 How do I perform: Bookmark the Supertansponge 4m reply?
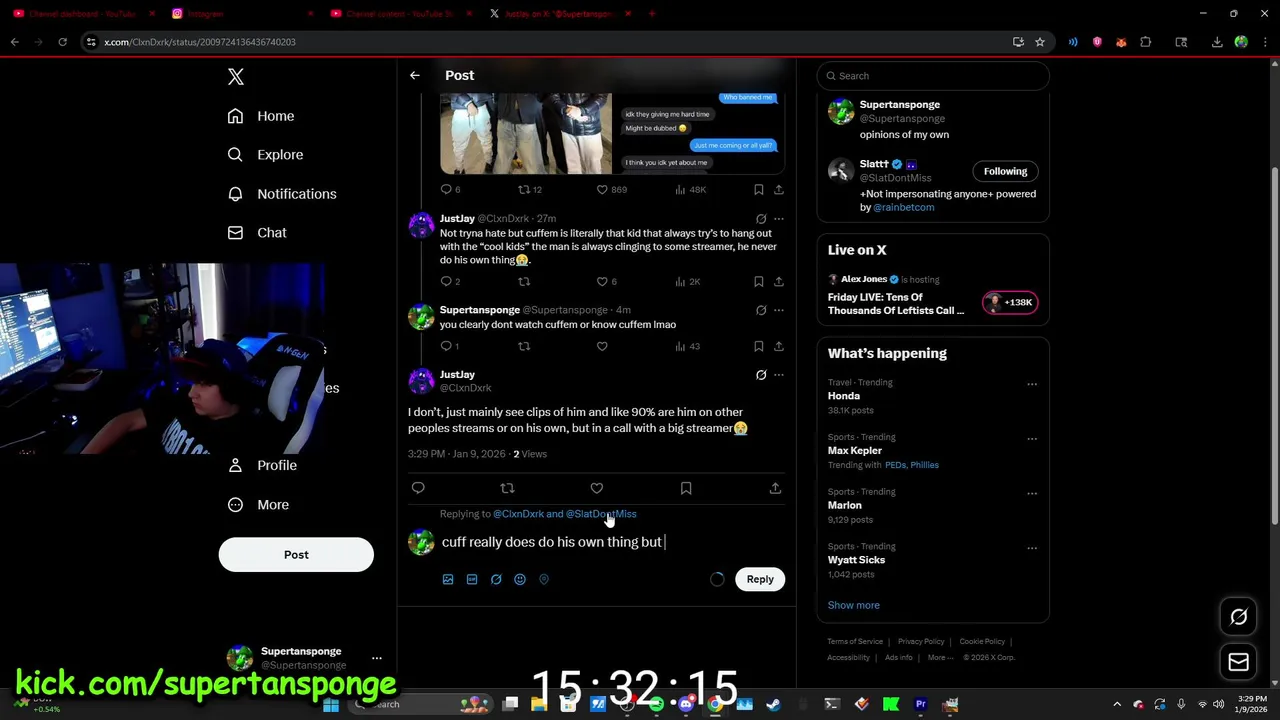[x=759, y=346]
